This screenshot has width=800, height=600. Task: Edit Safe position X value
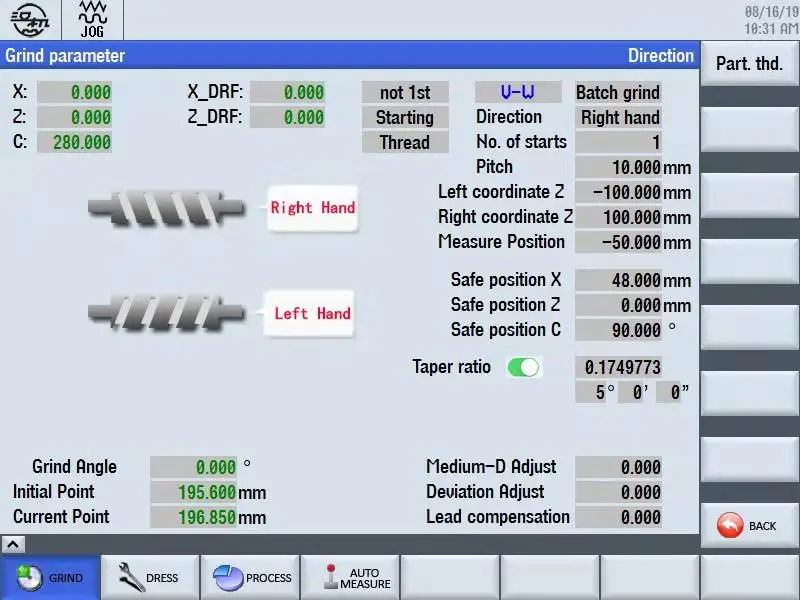coord(618,280)
